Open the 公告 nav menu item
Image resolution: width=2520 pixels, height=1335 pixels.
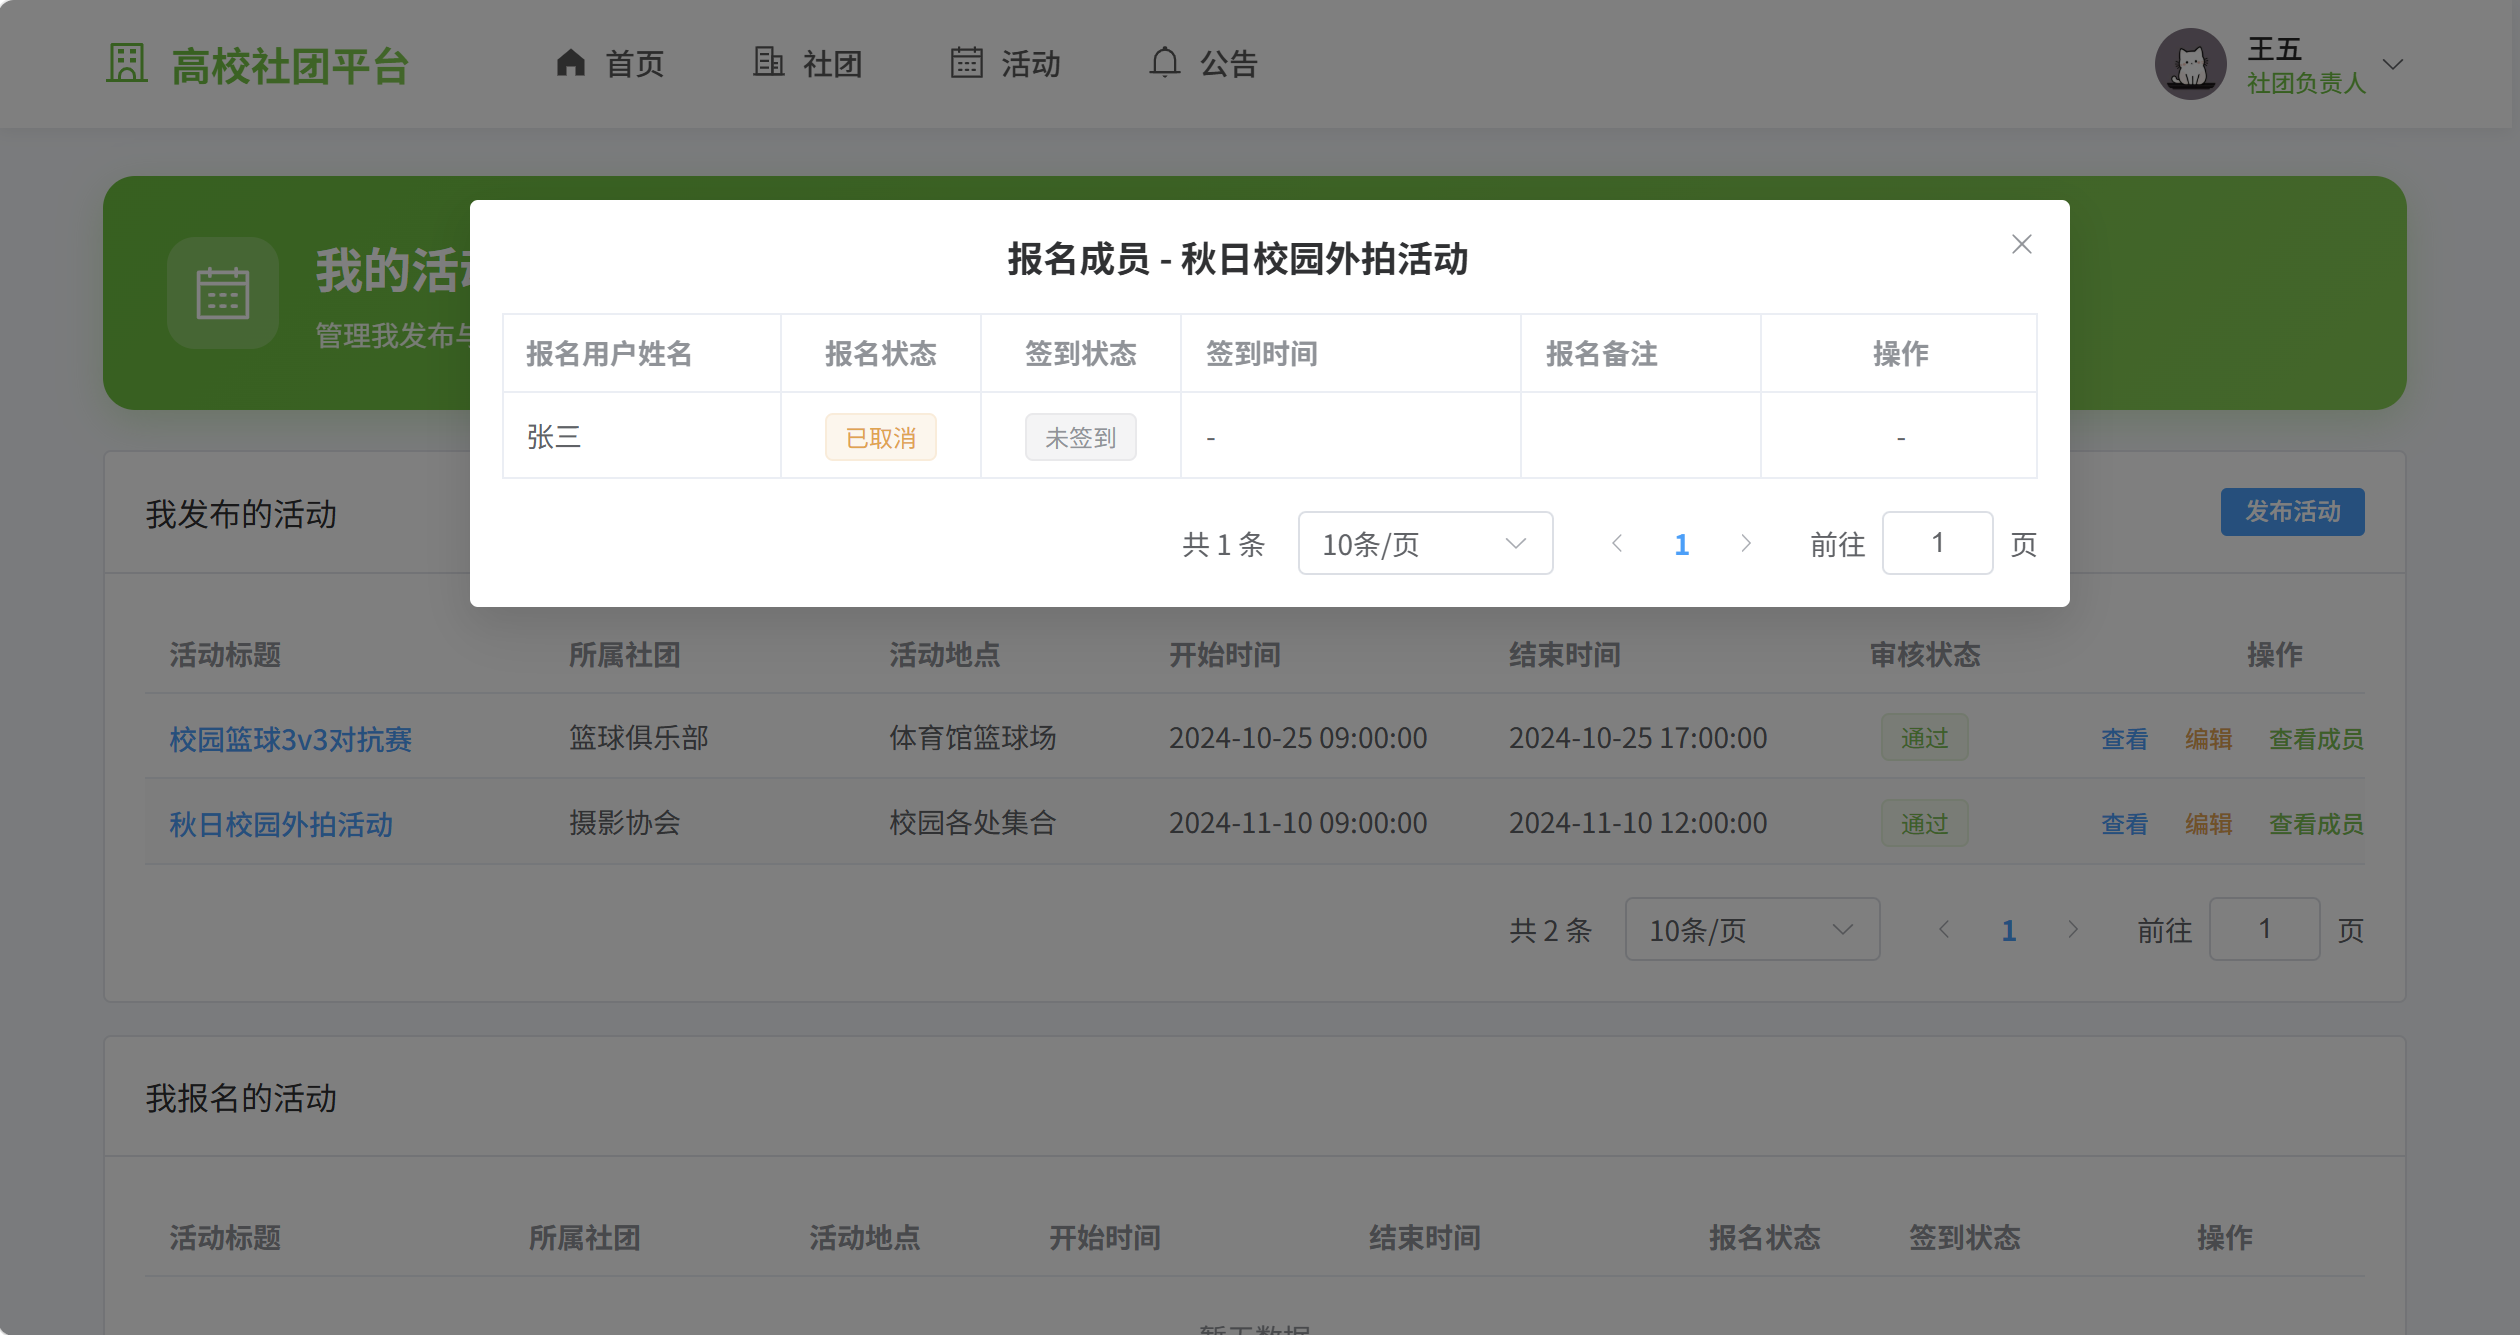coord(1204,63)
